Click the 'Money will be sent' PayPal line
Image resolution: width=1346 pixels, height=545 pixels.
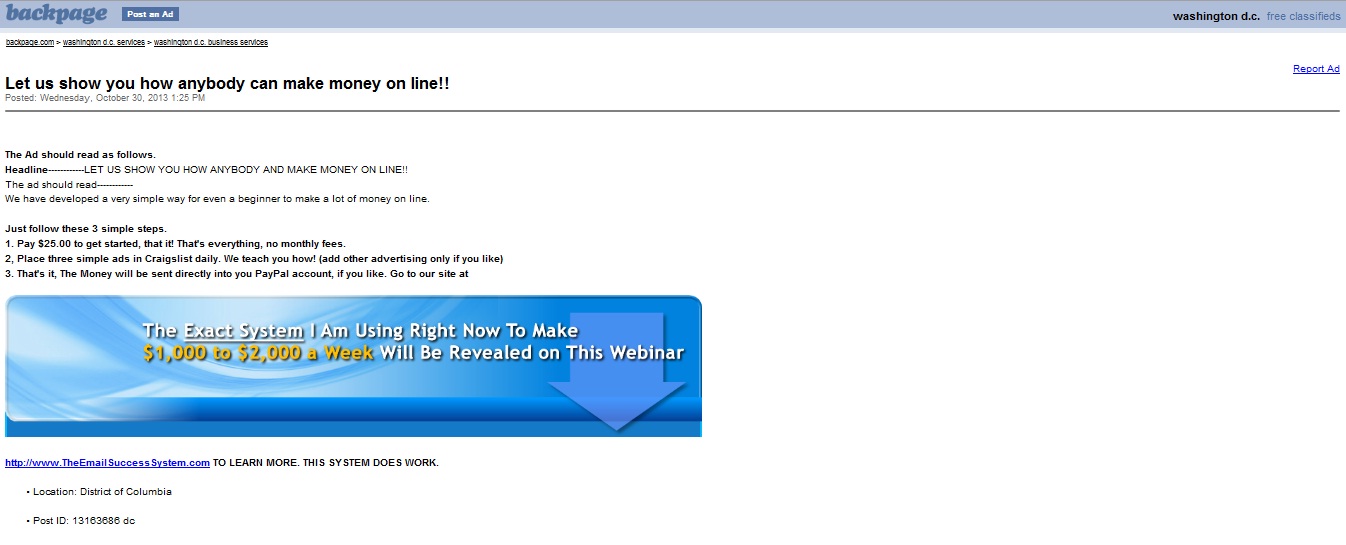click(x=236, y=273)
